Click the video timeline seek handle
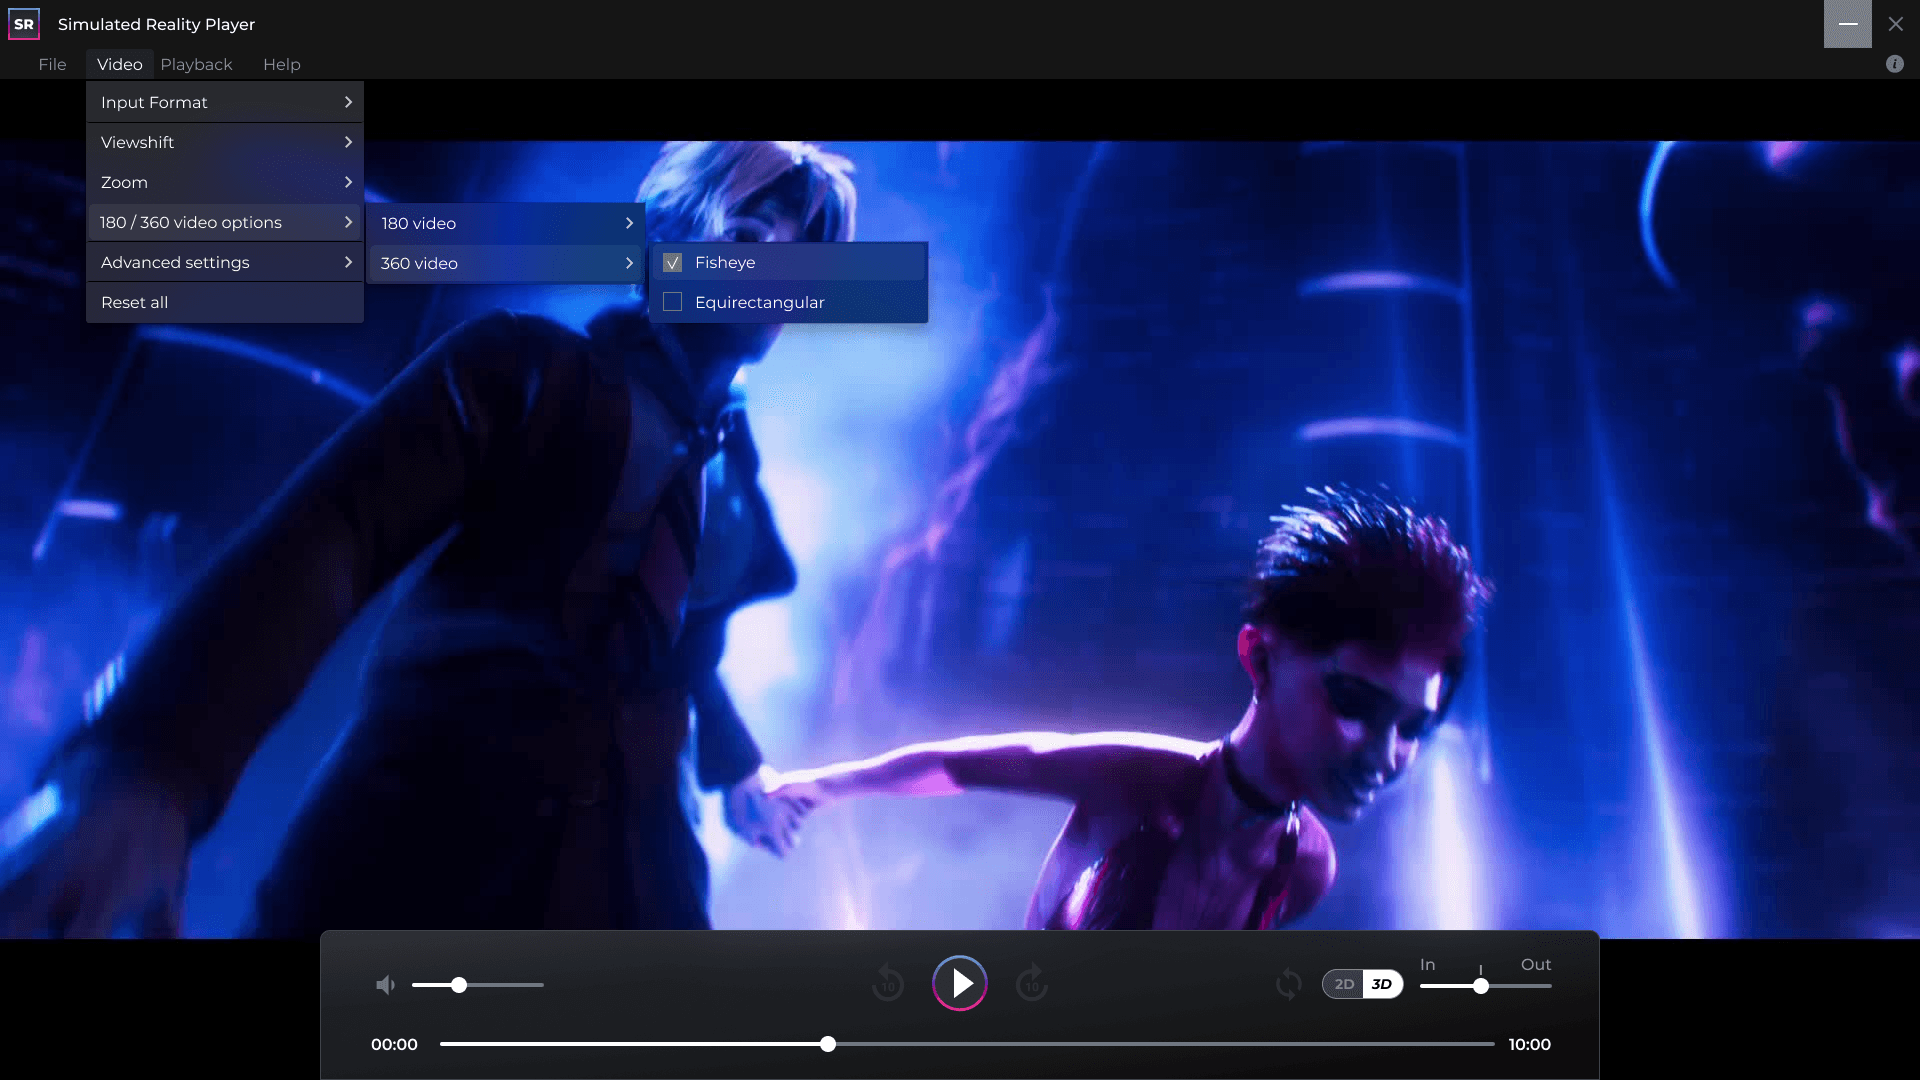 [x=828, y=1044]
